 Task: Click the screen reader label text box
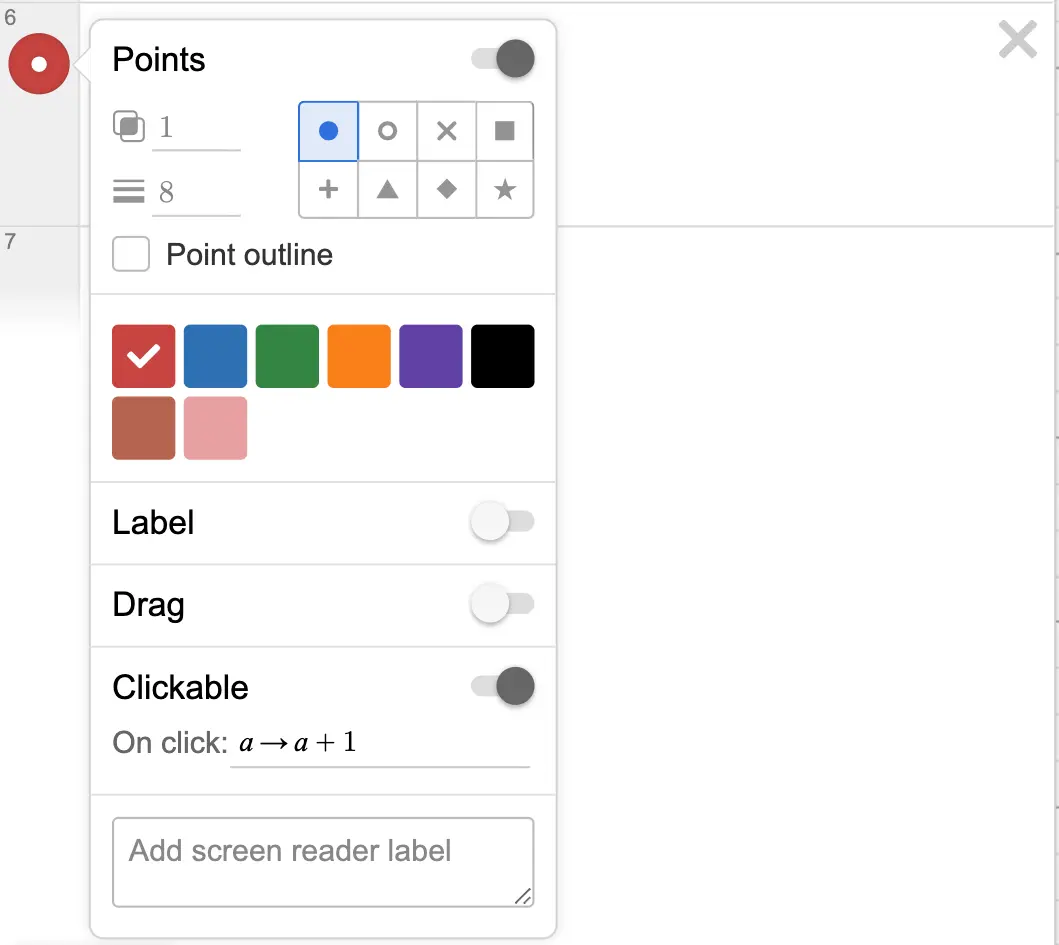322,861
